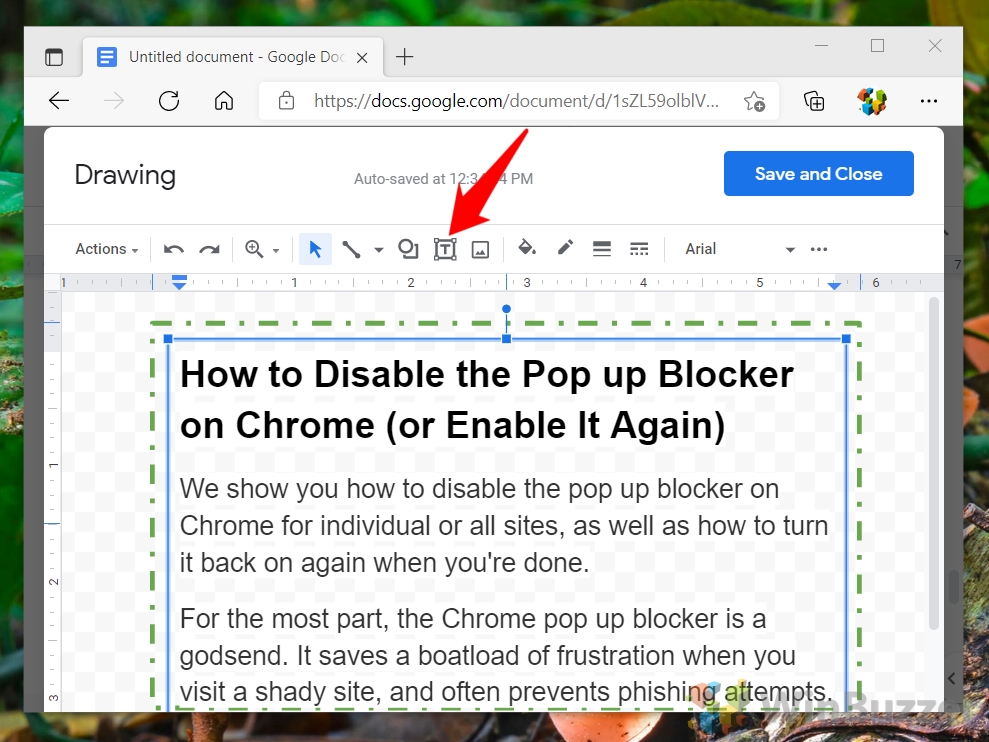Choose the Select arrow cursor tool
This screenshot has height=742, width=989.
315,249
